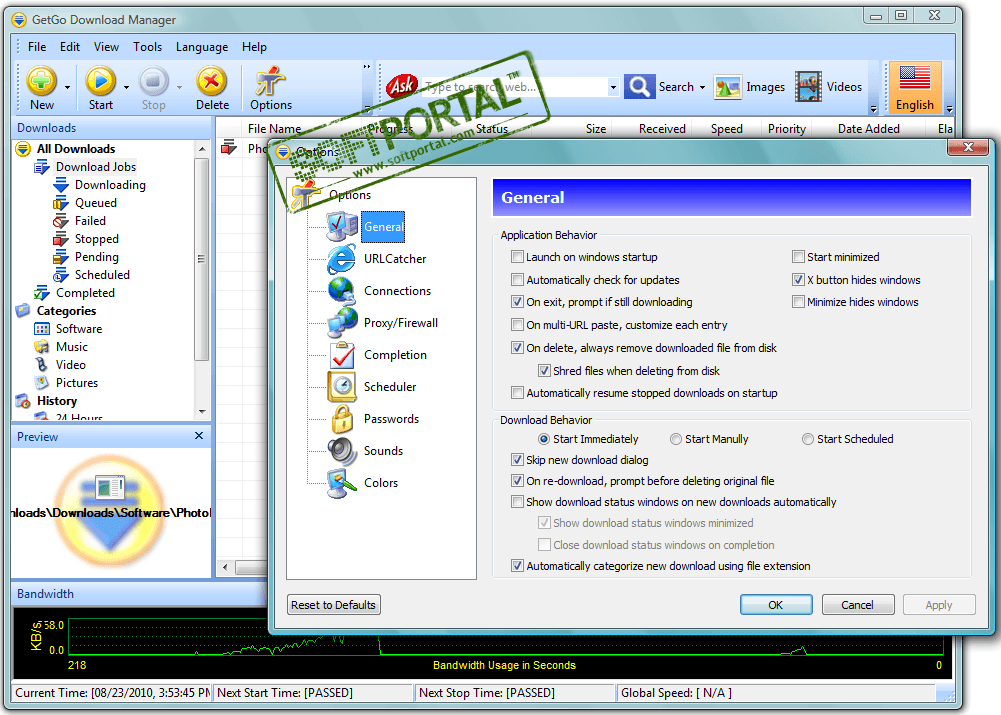Open the Stop button dropdown arrow
This screenshot has height=715, width=1001.
[x=179, y=87]
